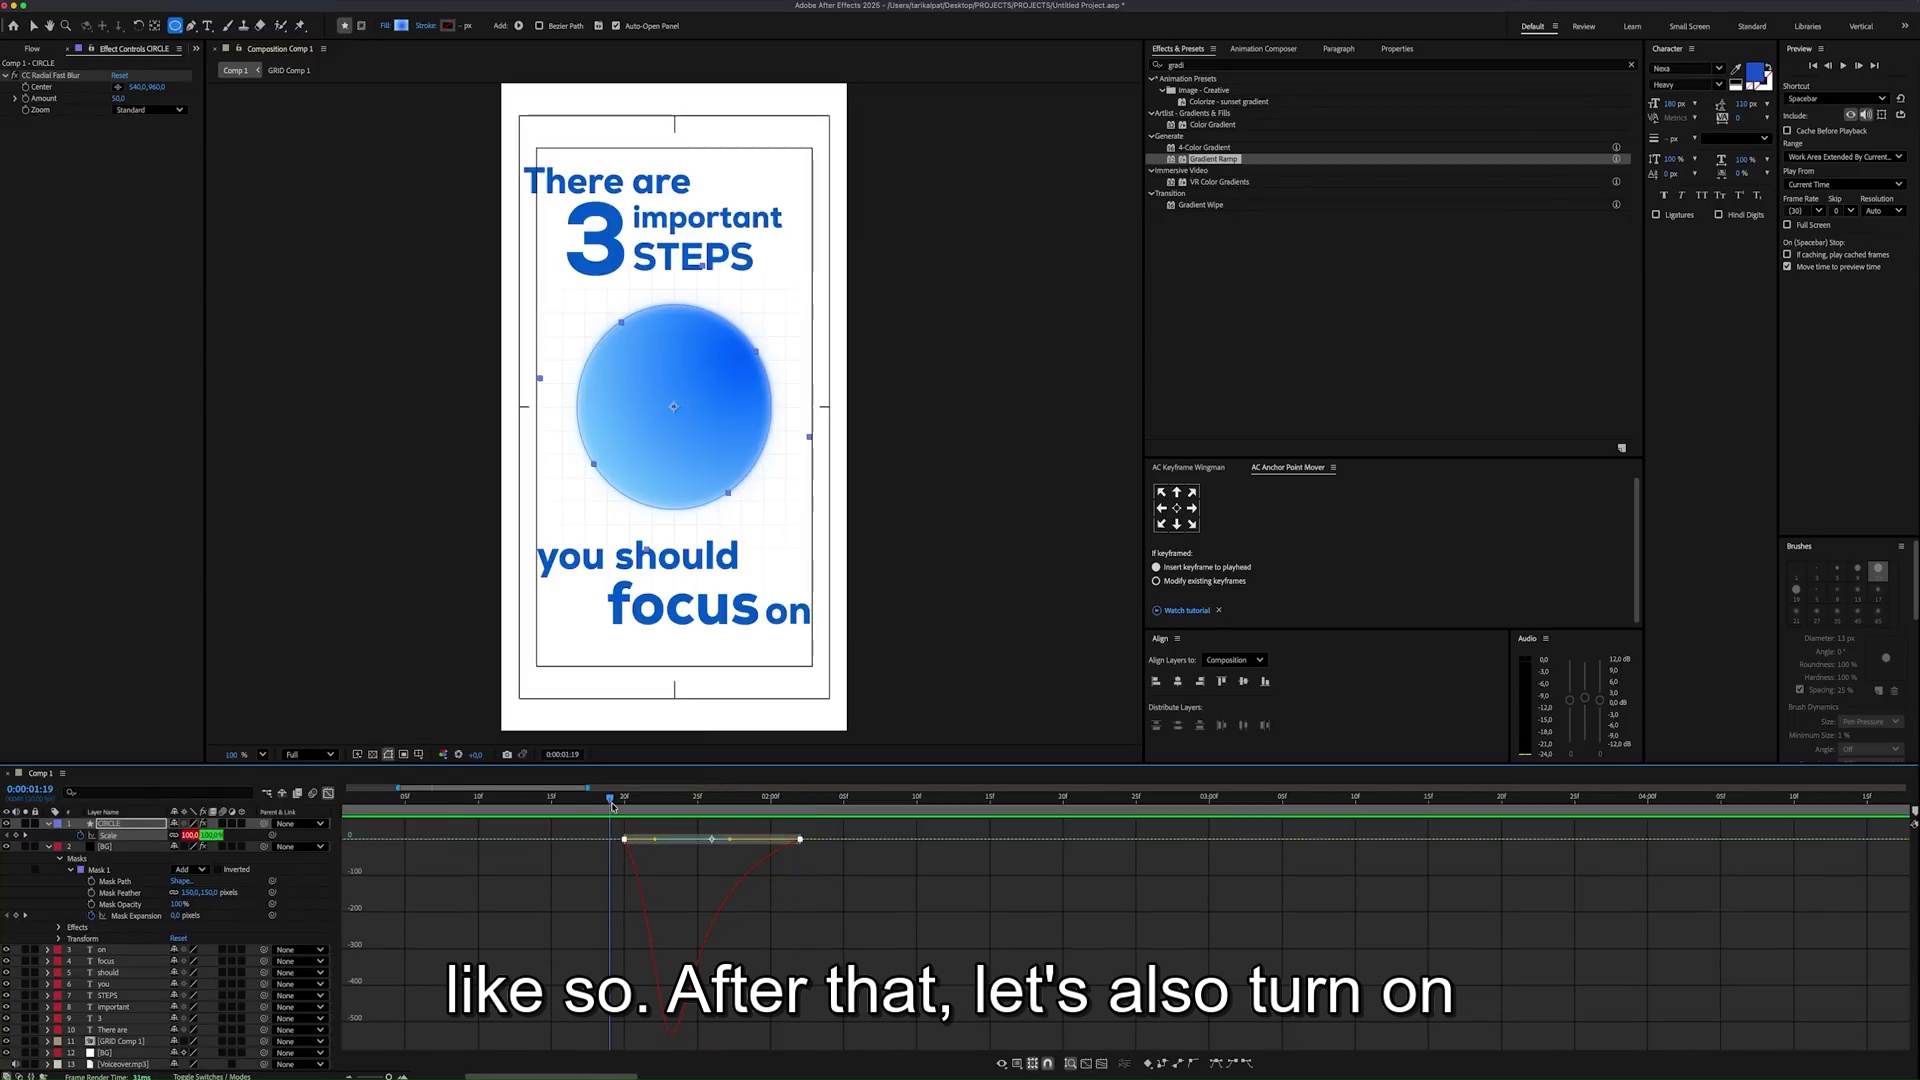Select the Eraser tool

pos(260,26)
